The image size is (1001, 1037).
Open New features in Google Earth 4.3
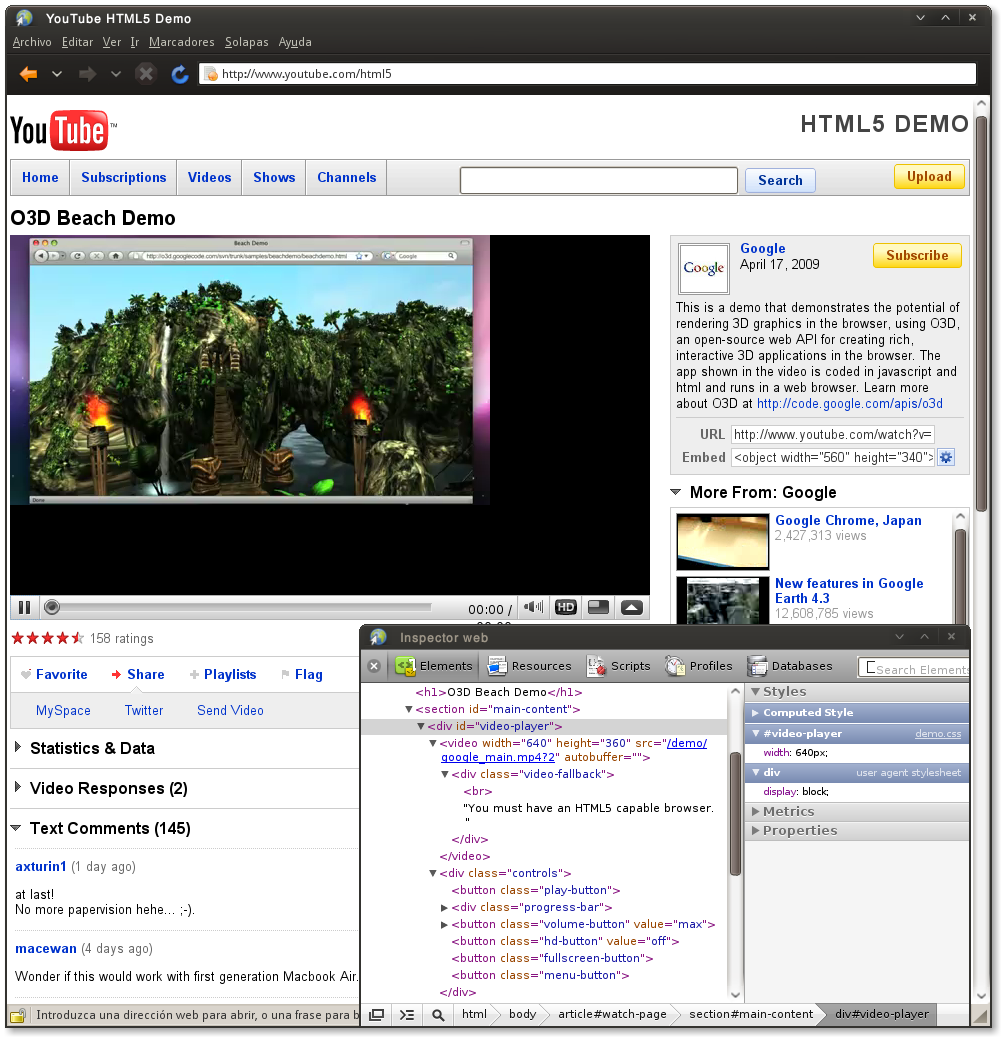pos(849,591)
